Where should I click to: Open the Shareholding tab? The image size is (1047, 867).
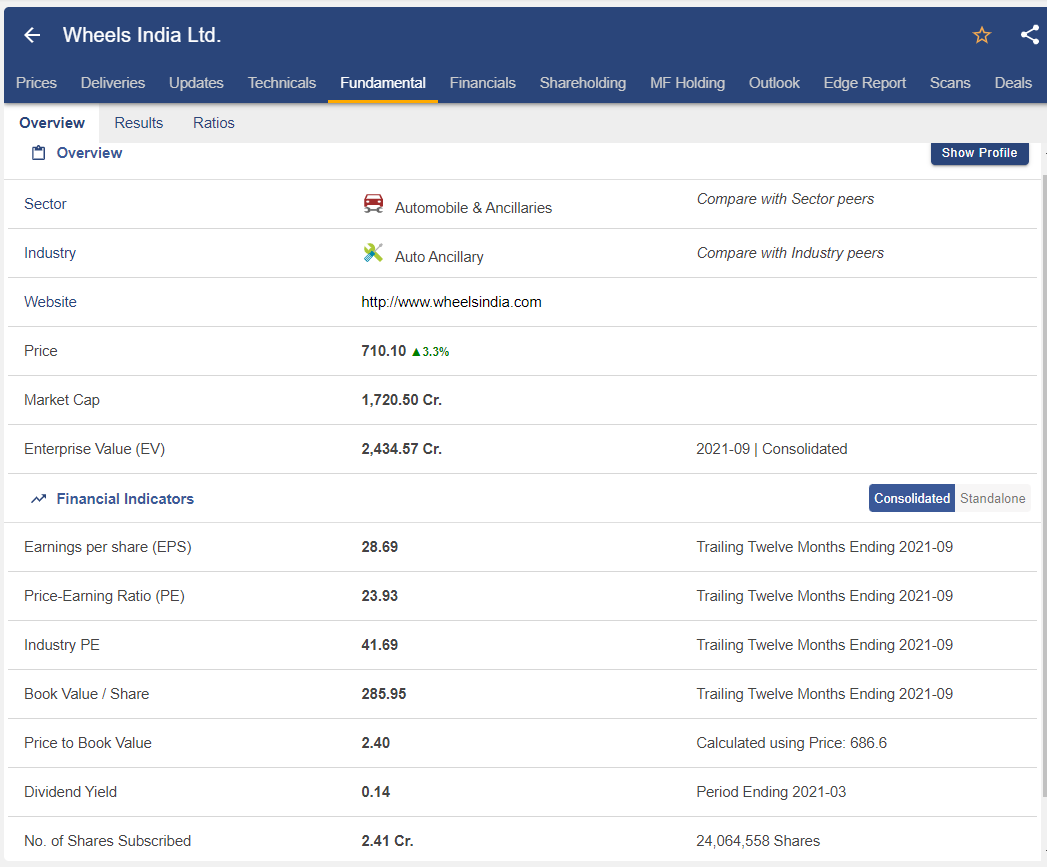click(583, 83)
